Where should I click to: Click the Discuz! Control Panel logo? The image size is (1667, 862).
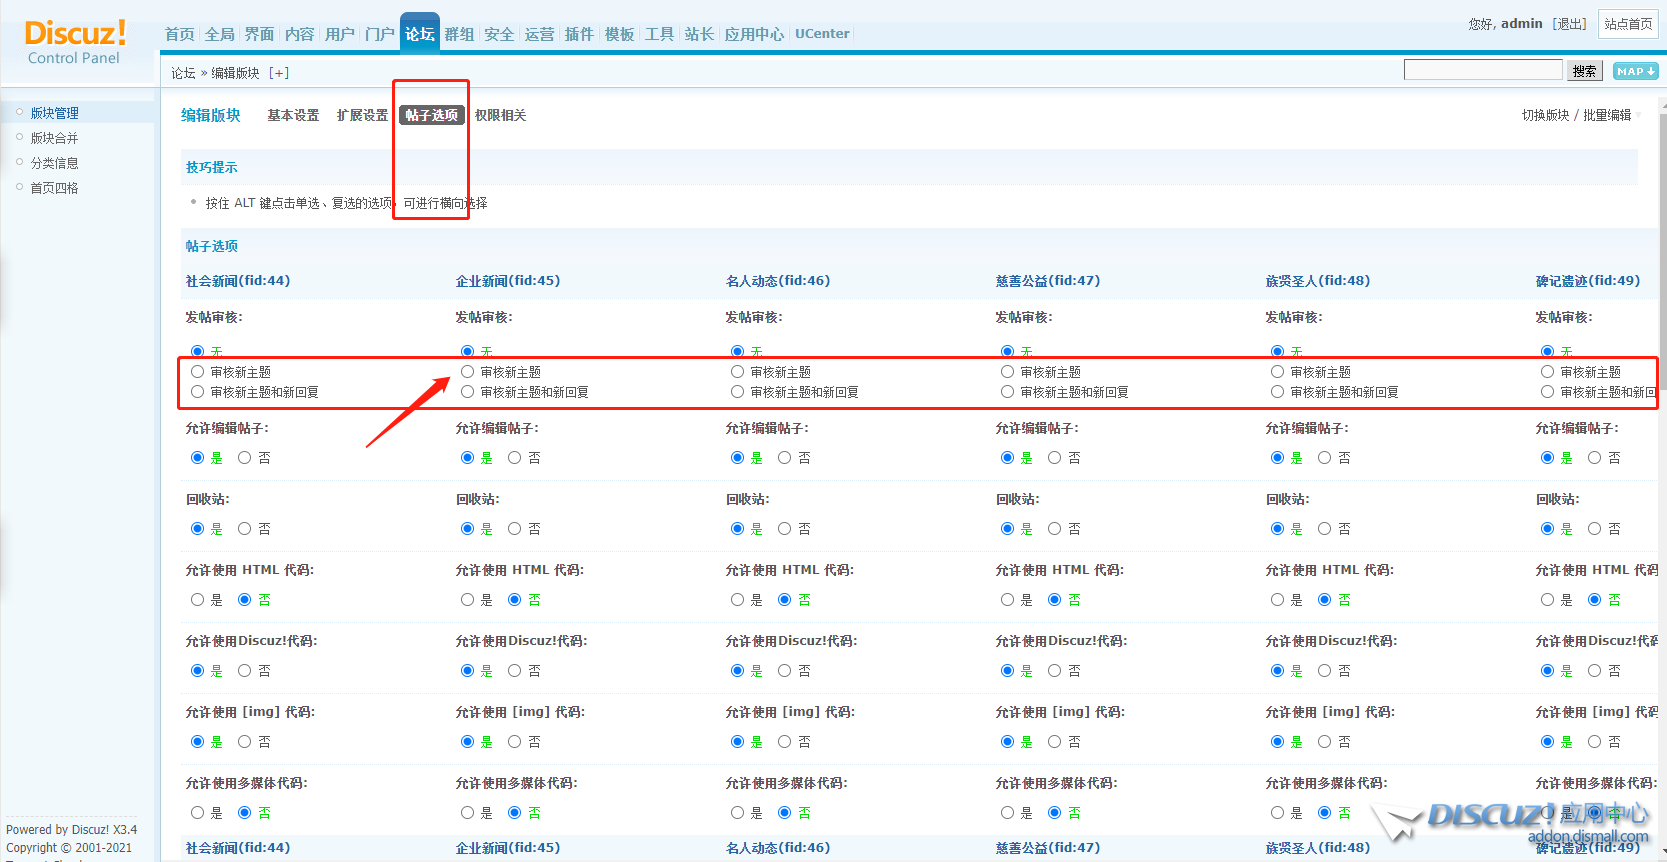coord(75,42)
